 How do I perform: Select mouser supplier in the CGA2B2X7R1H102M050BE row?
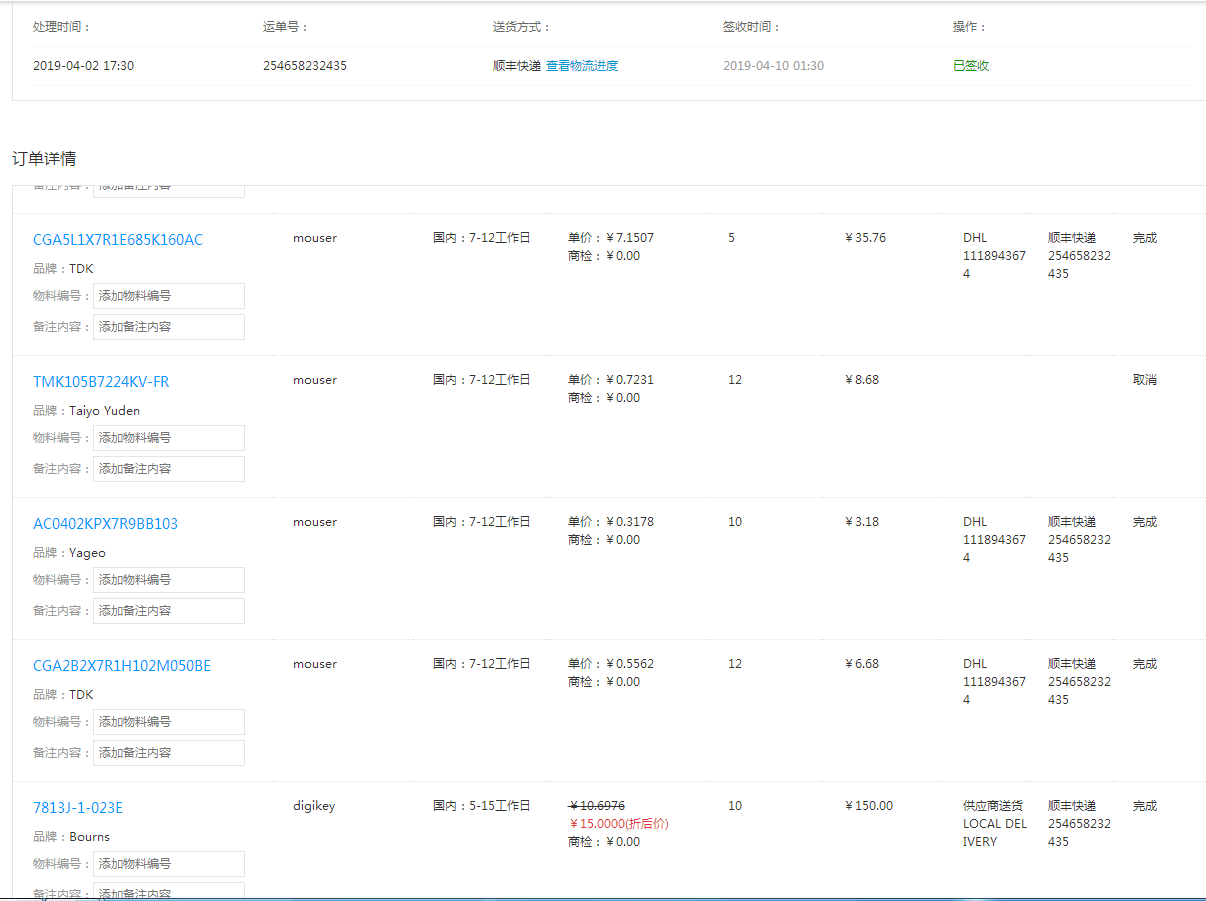tap(315, 664)
